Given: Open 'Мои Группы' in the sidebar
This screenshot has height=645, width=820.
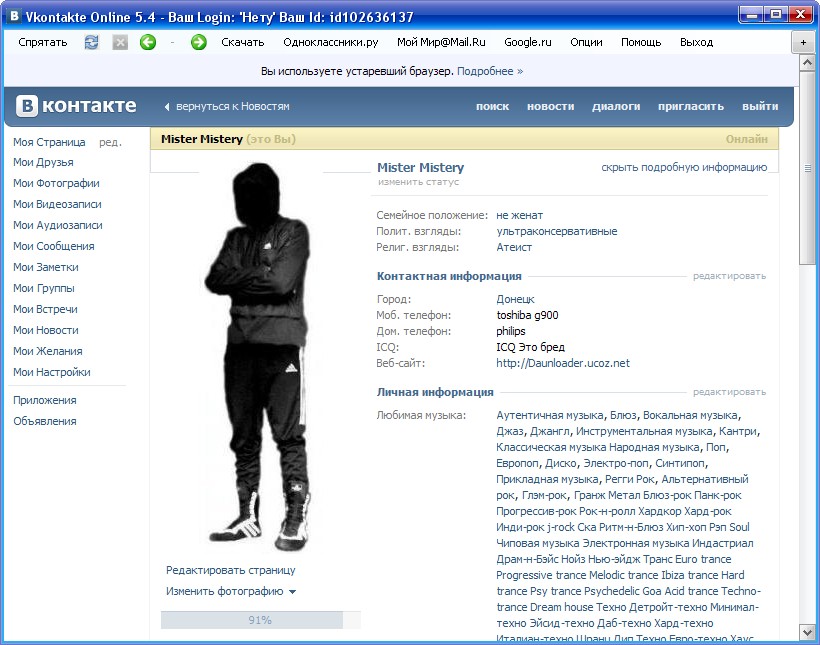Looking at the screenshot, I should pyautogui.click(x=44, y=288).
